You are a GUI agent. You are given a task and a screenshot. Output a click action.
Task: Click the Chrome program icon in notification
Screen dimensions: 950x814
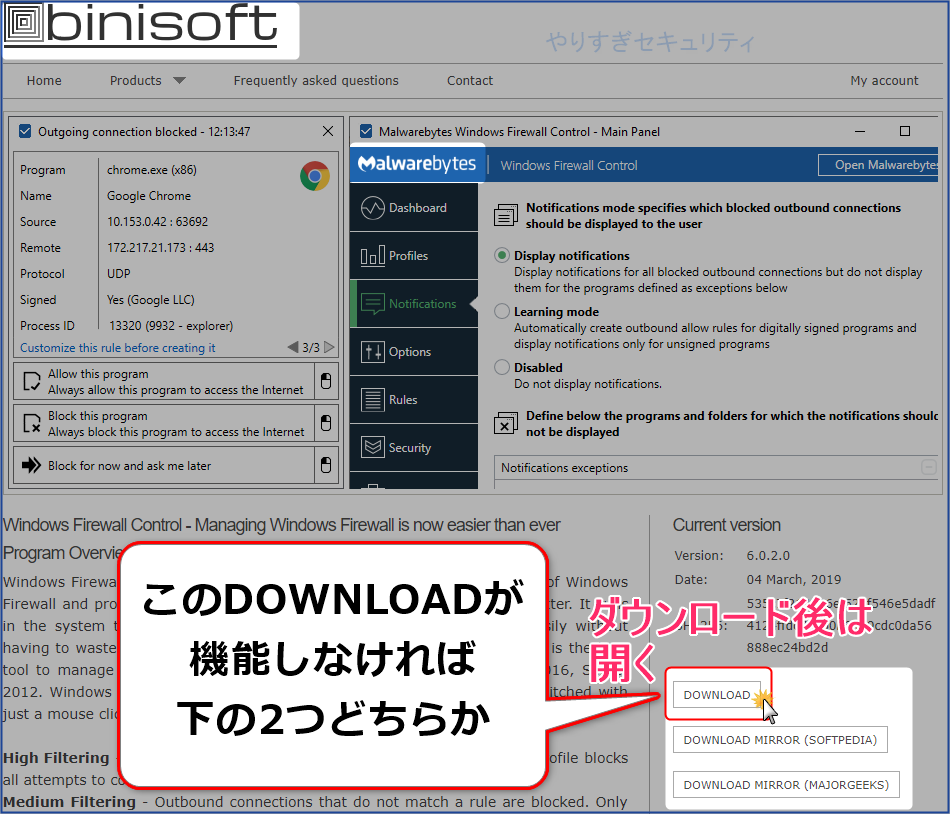[315, 176]
